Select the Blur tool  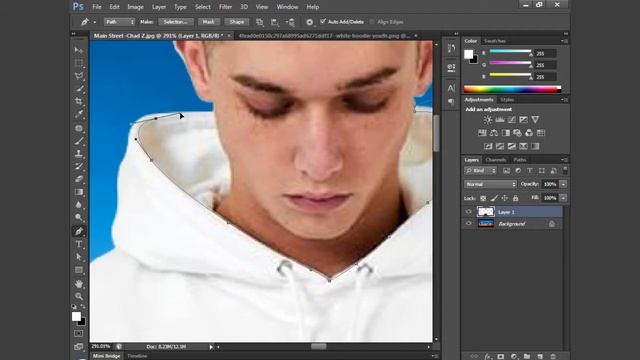pos(79,205)
